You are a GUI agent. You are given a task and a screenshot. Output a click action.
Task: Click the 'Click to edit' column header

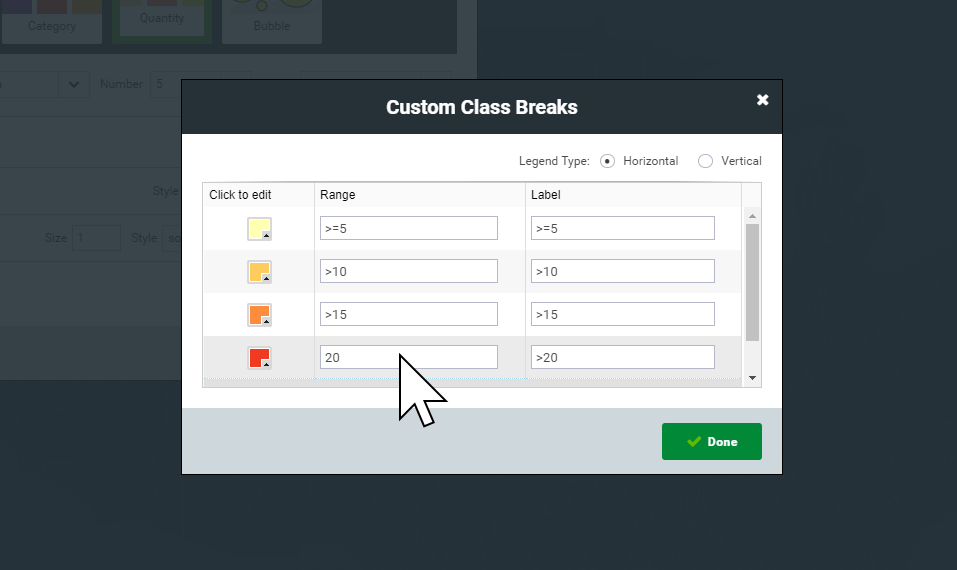click(259, 195)
